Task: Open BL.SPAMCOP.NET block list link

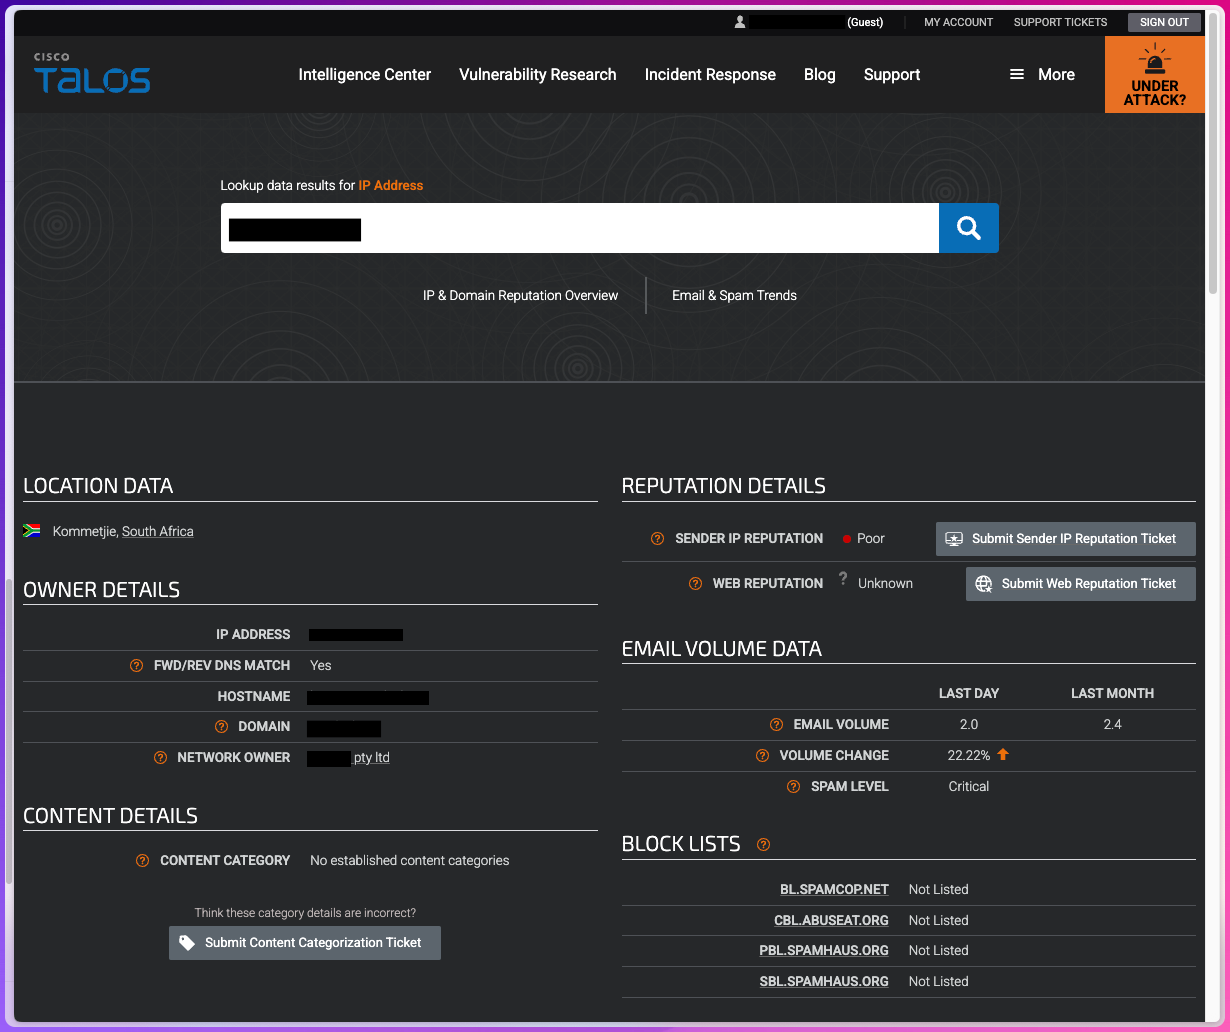Action: tap(834, 889)
